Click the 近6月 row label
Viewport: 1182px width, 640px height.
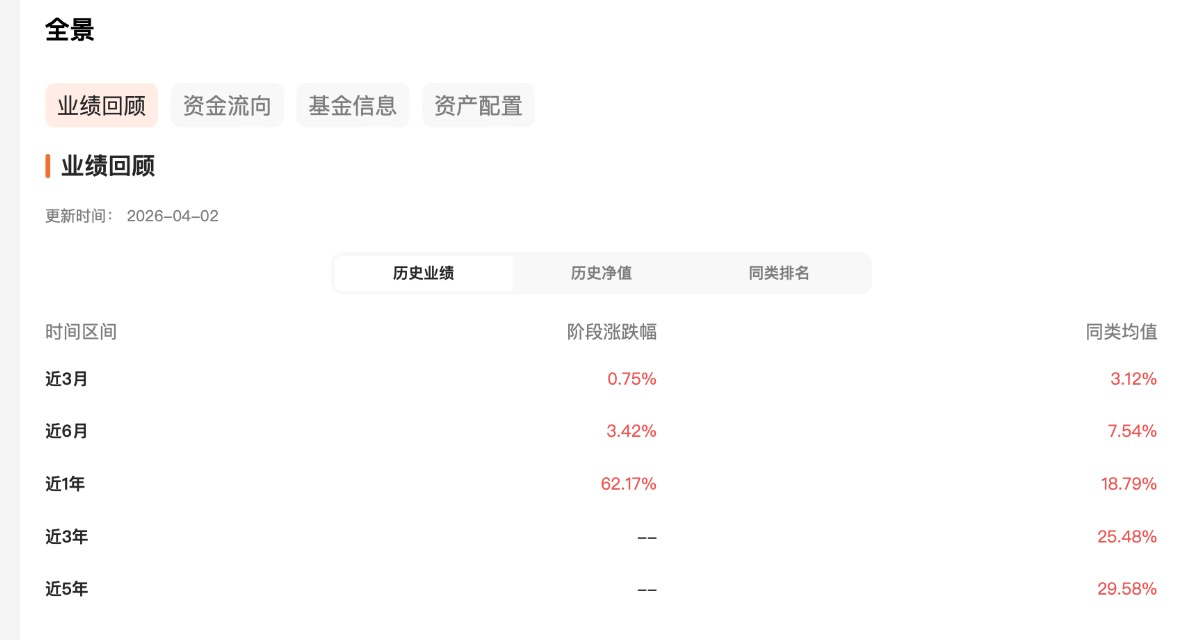point(65,431)
